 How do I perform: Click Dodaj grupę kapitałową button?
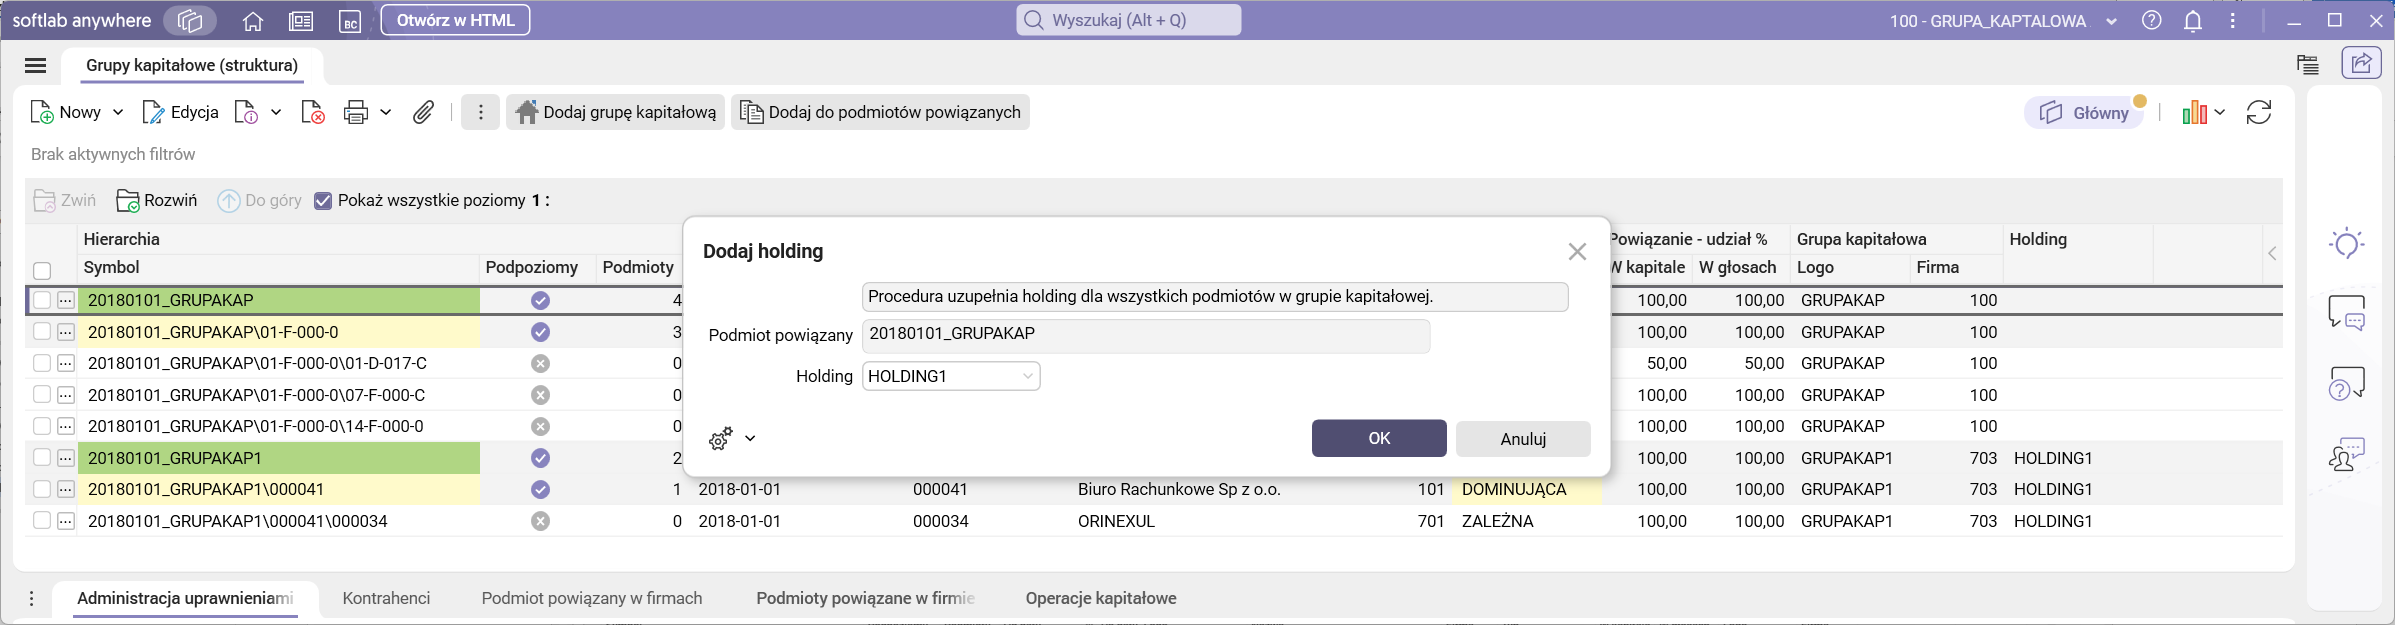click(x=615, y=112)
